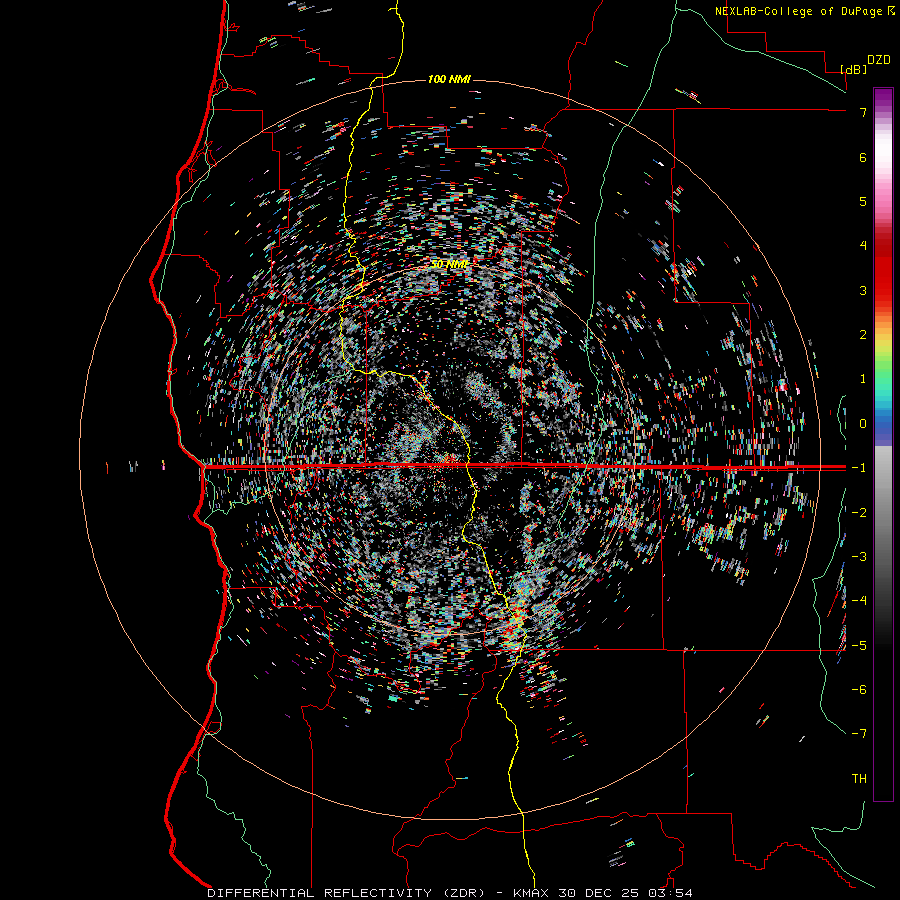Select the -1 value on the color scale
The height and width of the screenshot is (900, 900).
859,468
